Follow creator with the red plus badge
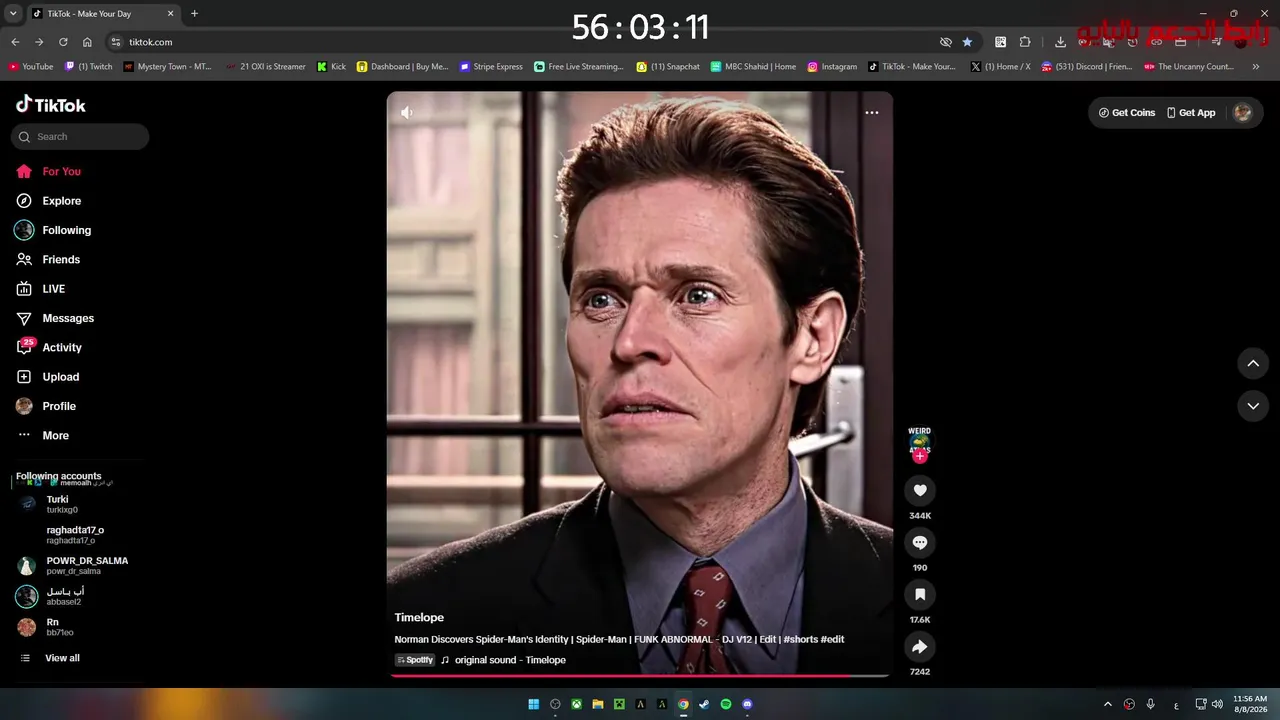The width and height of the screenshot is (1280, 720). tap(920, 456)
